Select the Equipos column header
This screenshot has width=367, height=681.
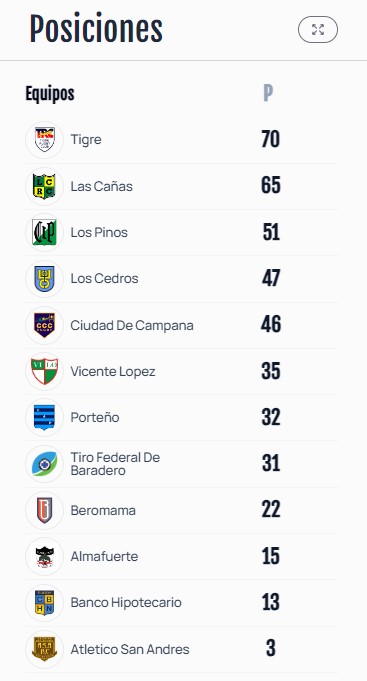tap(50, 93)
